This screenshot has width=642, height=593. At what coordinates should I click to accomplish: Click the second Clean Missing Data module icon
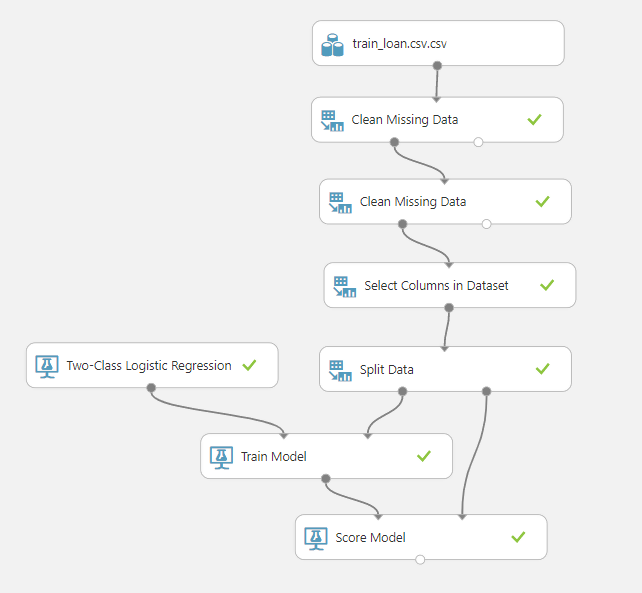(x=340, y=201)
